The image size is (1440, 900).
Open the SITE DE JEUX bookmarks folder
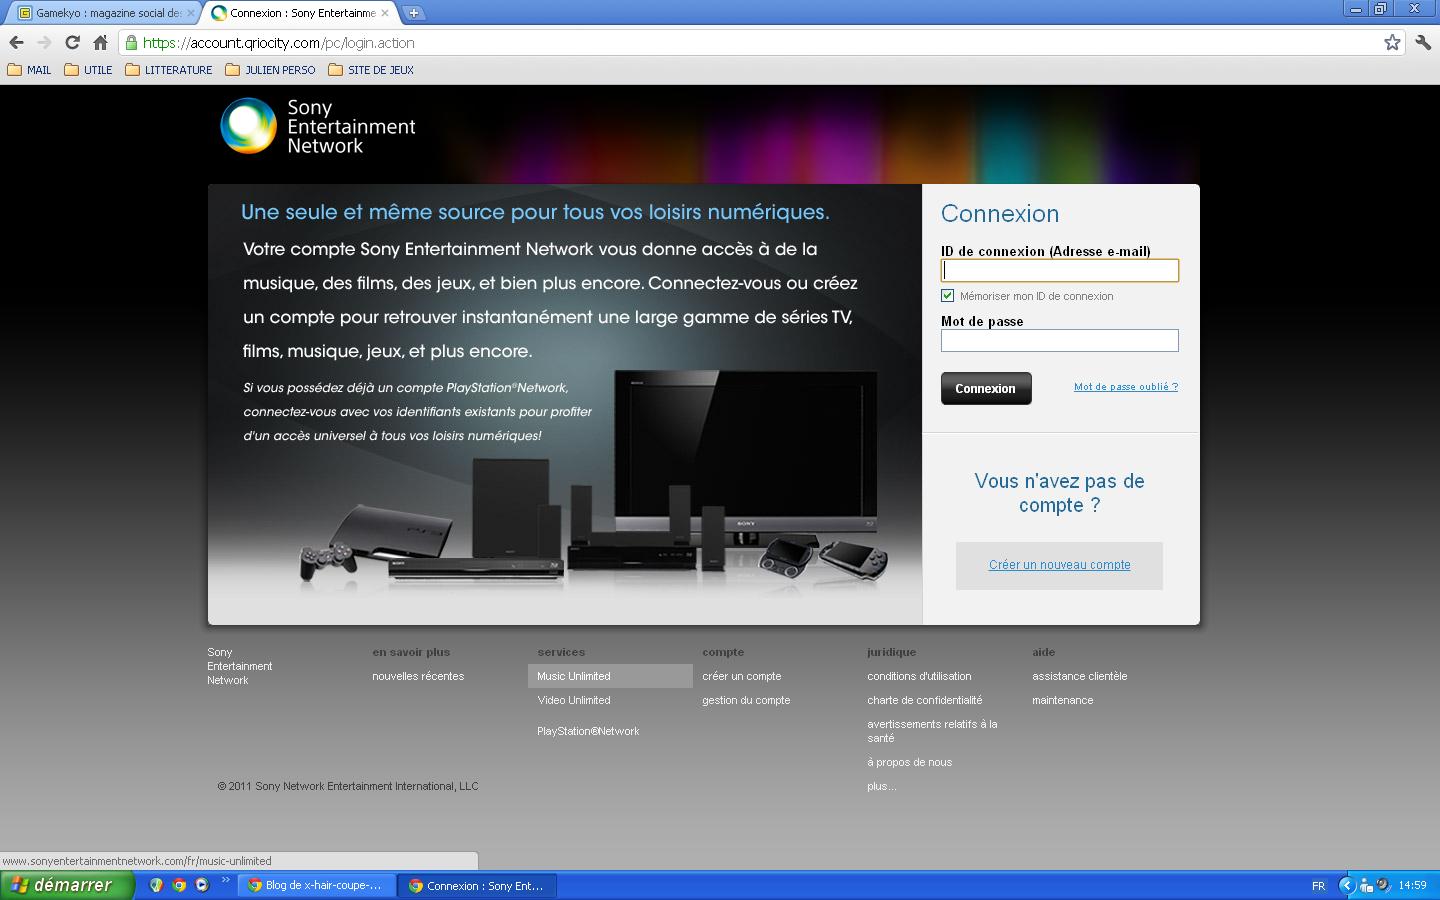371,70
